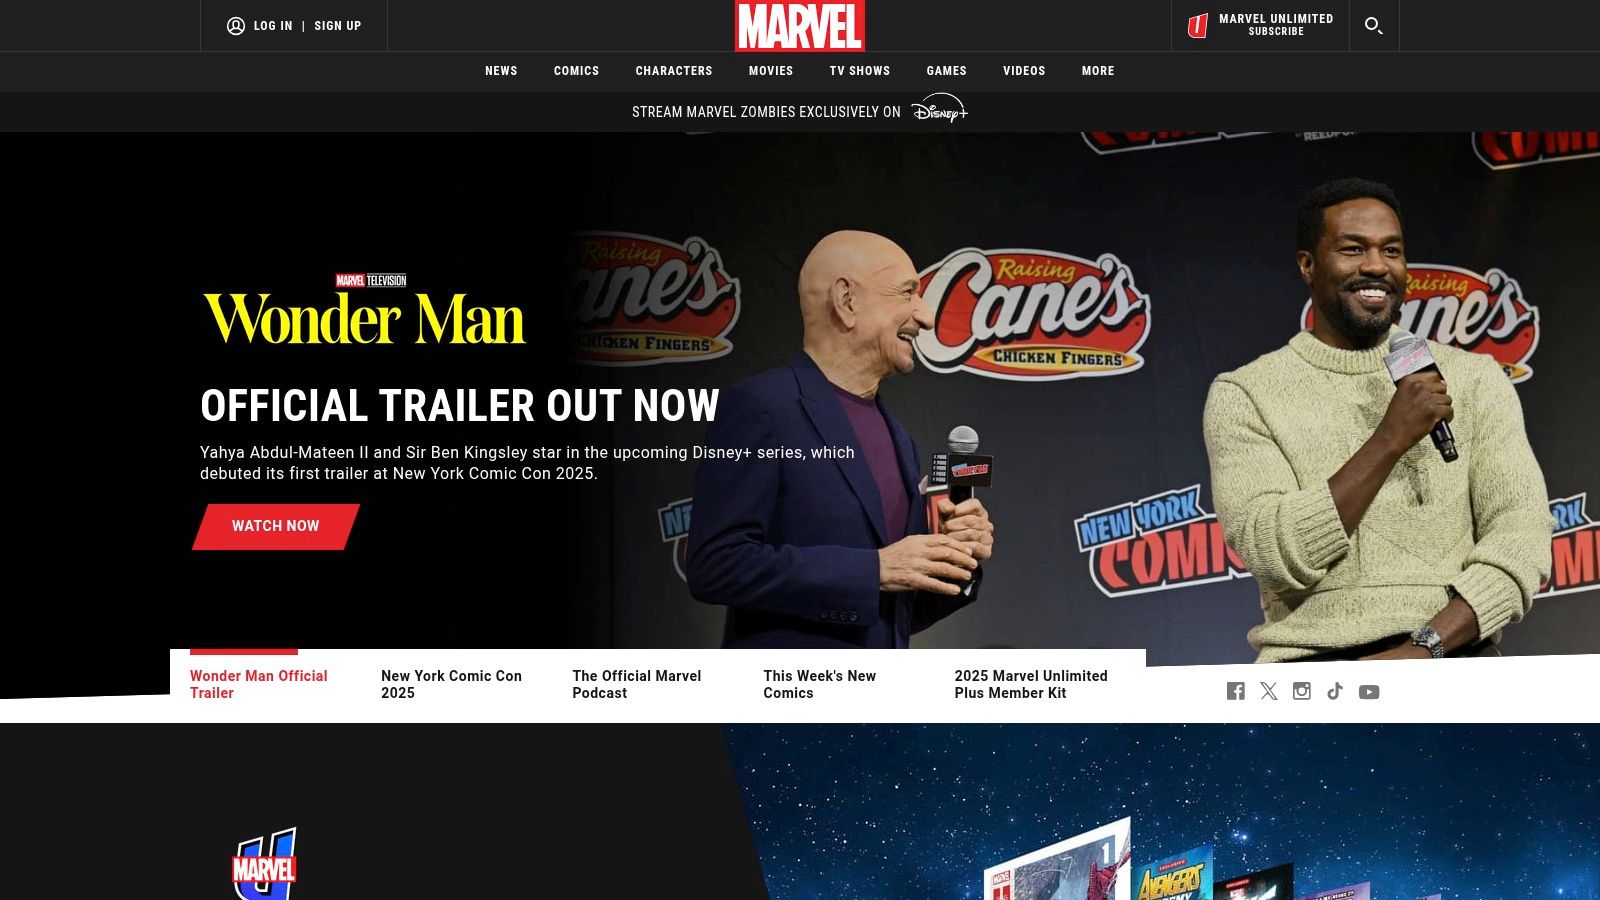The image size is (1600, 900).
Task: Switch to The Official Marvel Podcast slide
Action: (636, 684)
